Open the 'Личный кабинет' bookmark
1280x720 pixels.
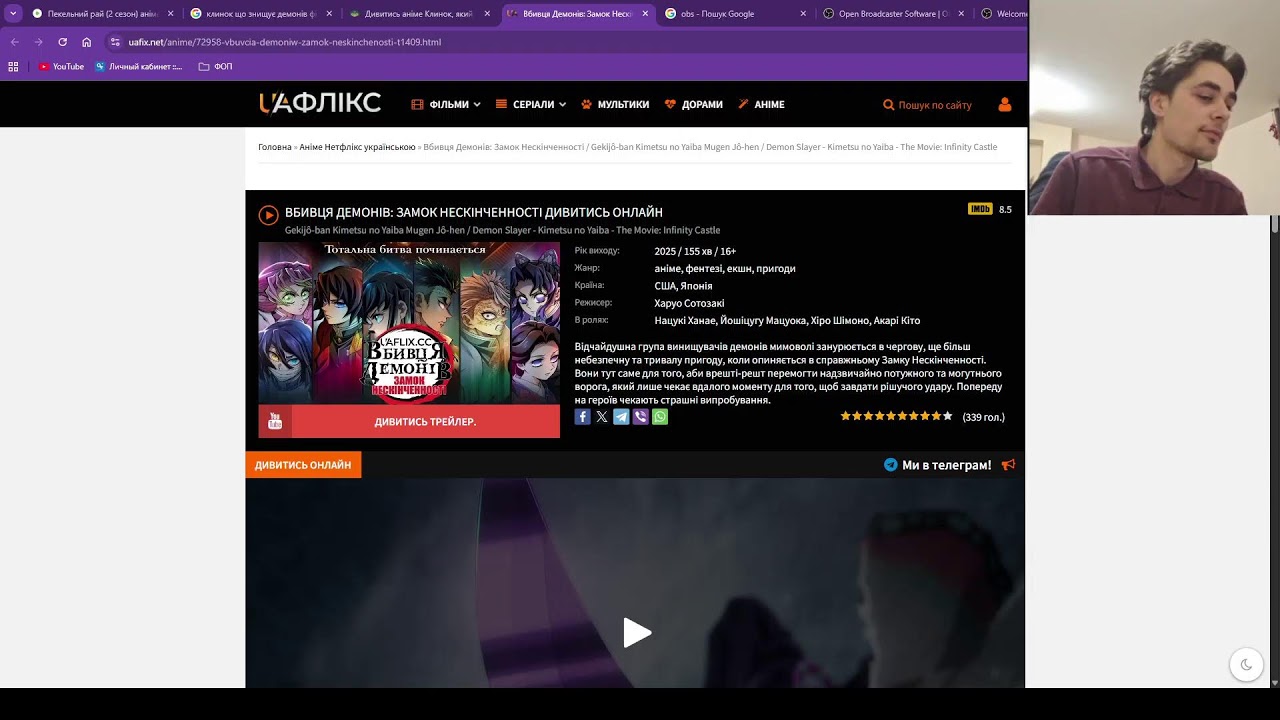click(139, 67)
